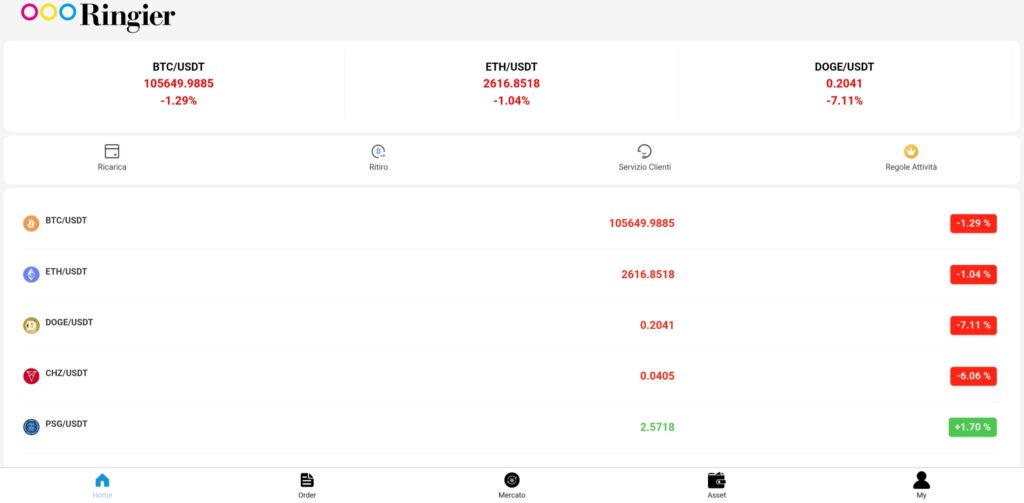
Task: Click price 105649.9885 in the list row
Action: pyautogui.click(x=642, y=223)
